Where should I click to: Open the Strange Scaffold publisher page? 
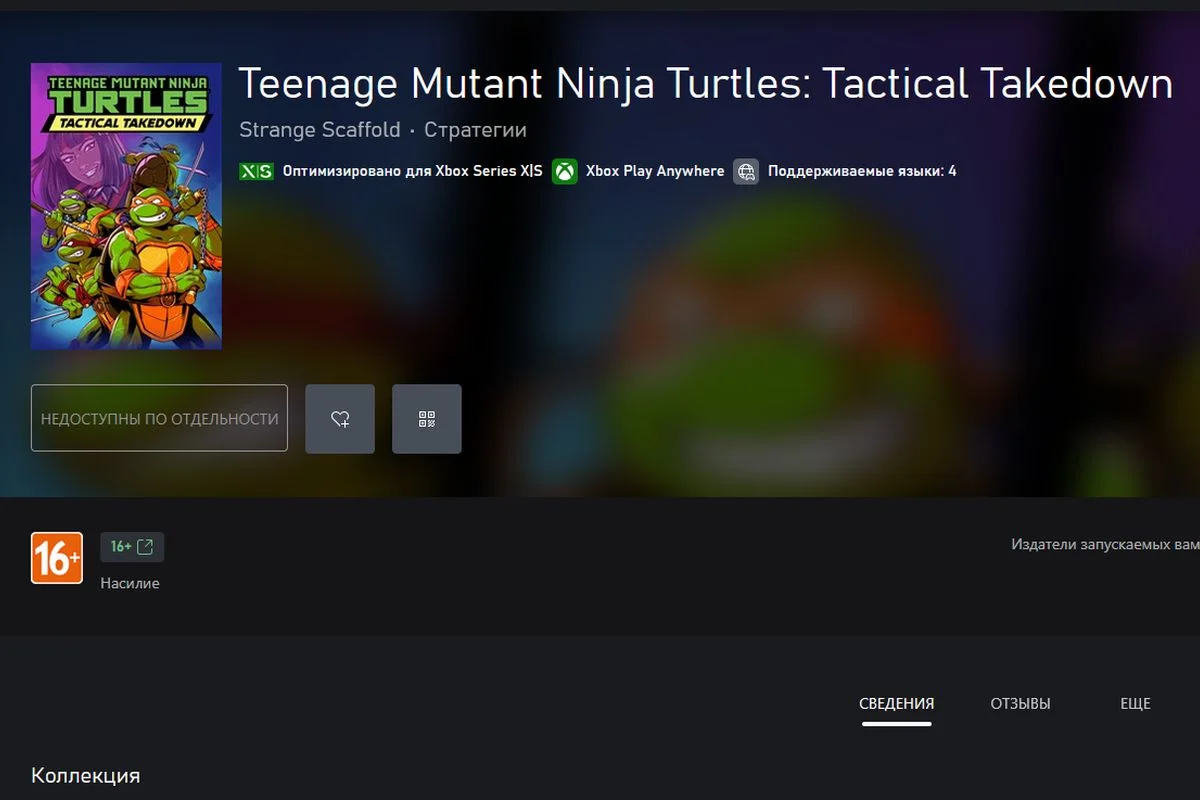[320, 130]
